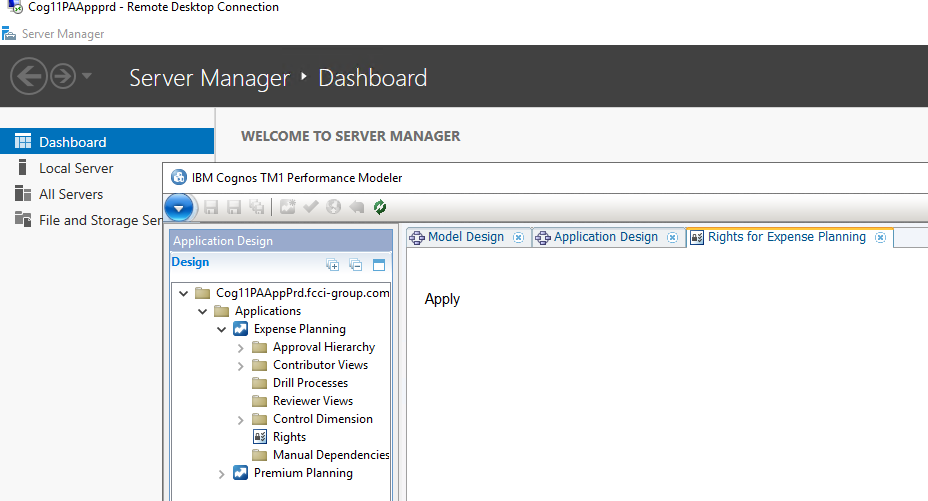928x501 pixels.
Task: Open File and Storage Services in Server Manager
Action: pyautogui.click(x=100, y=221)
